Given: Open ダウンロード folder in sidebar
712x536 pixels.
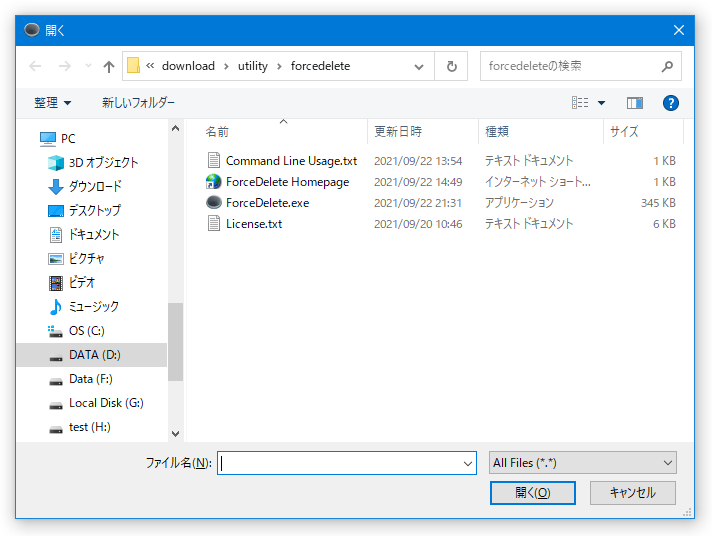Looking at the screenshot, I should pos(95,186).
